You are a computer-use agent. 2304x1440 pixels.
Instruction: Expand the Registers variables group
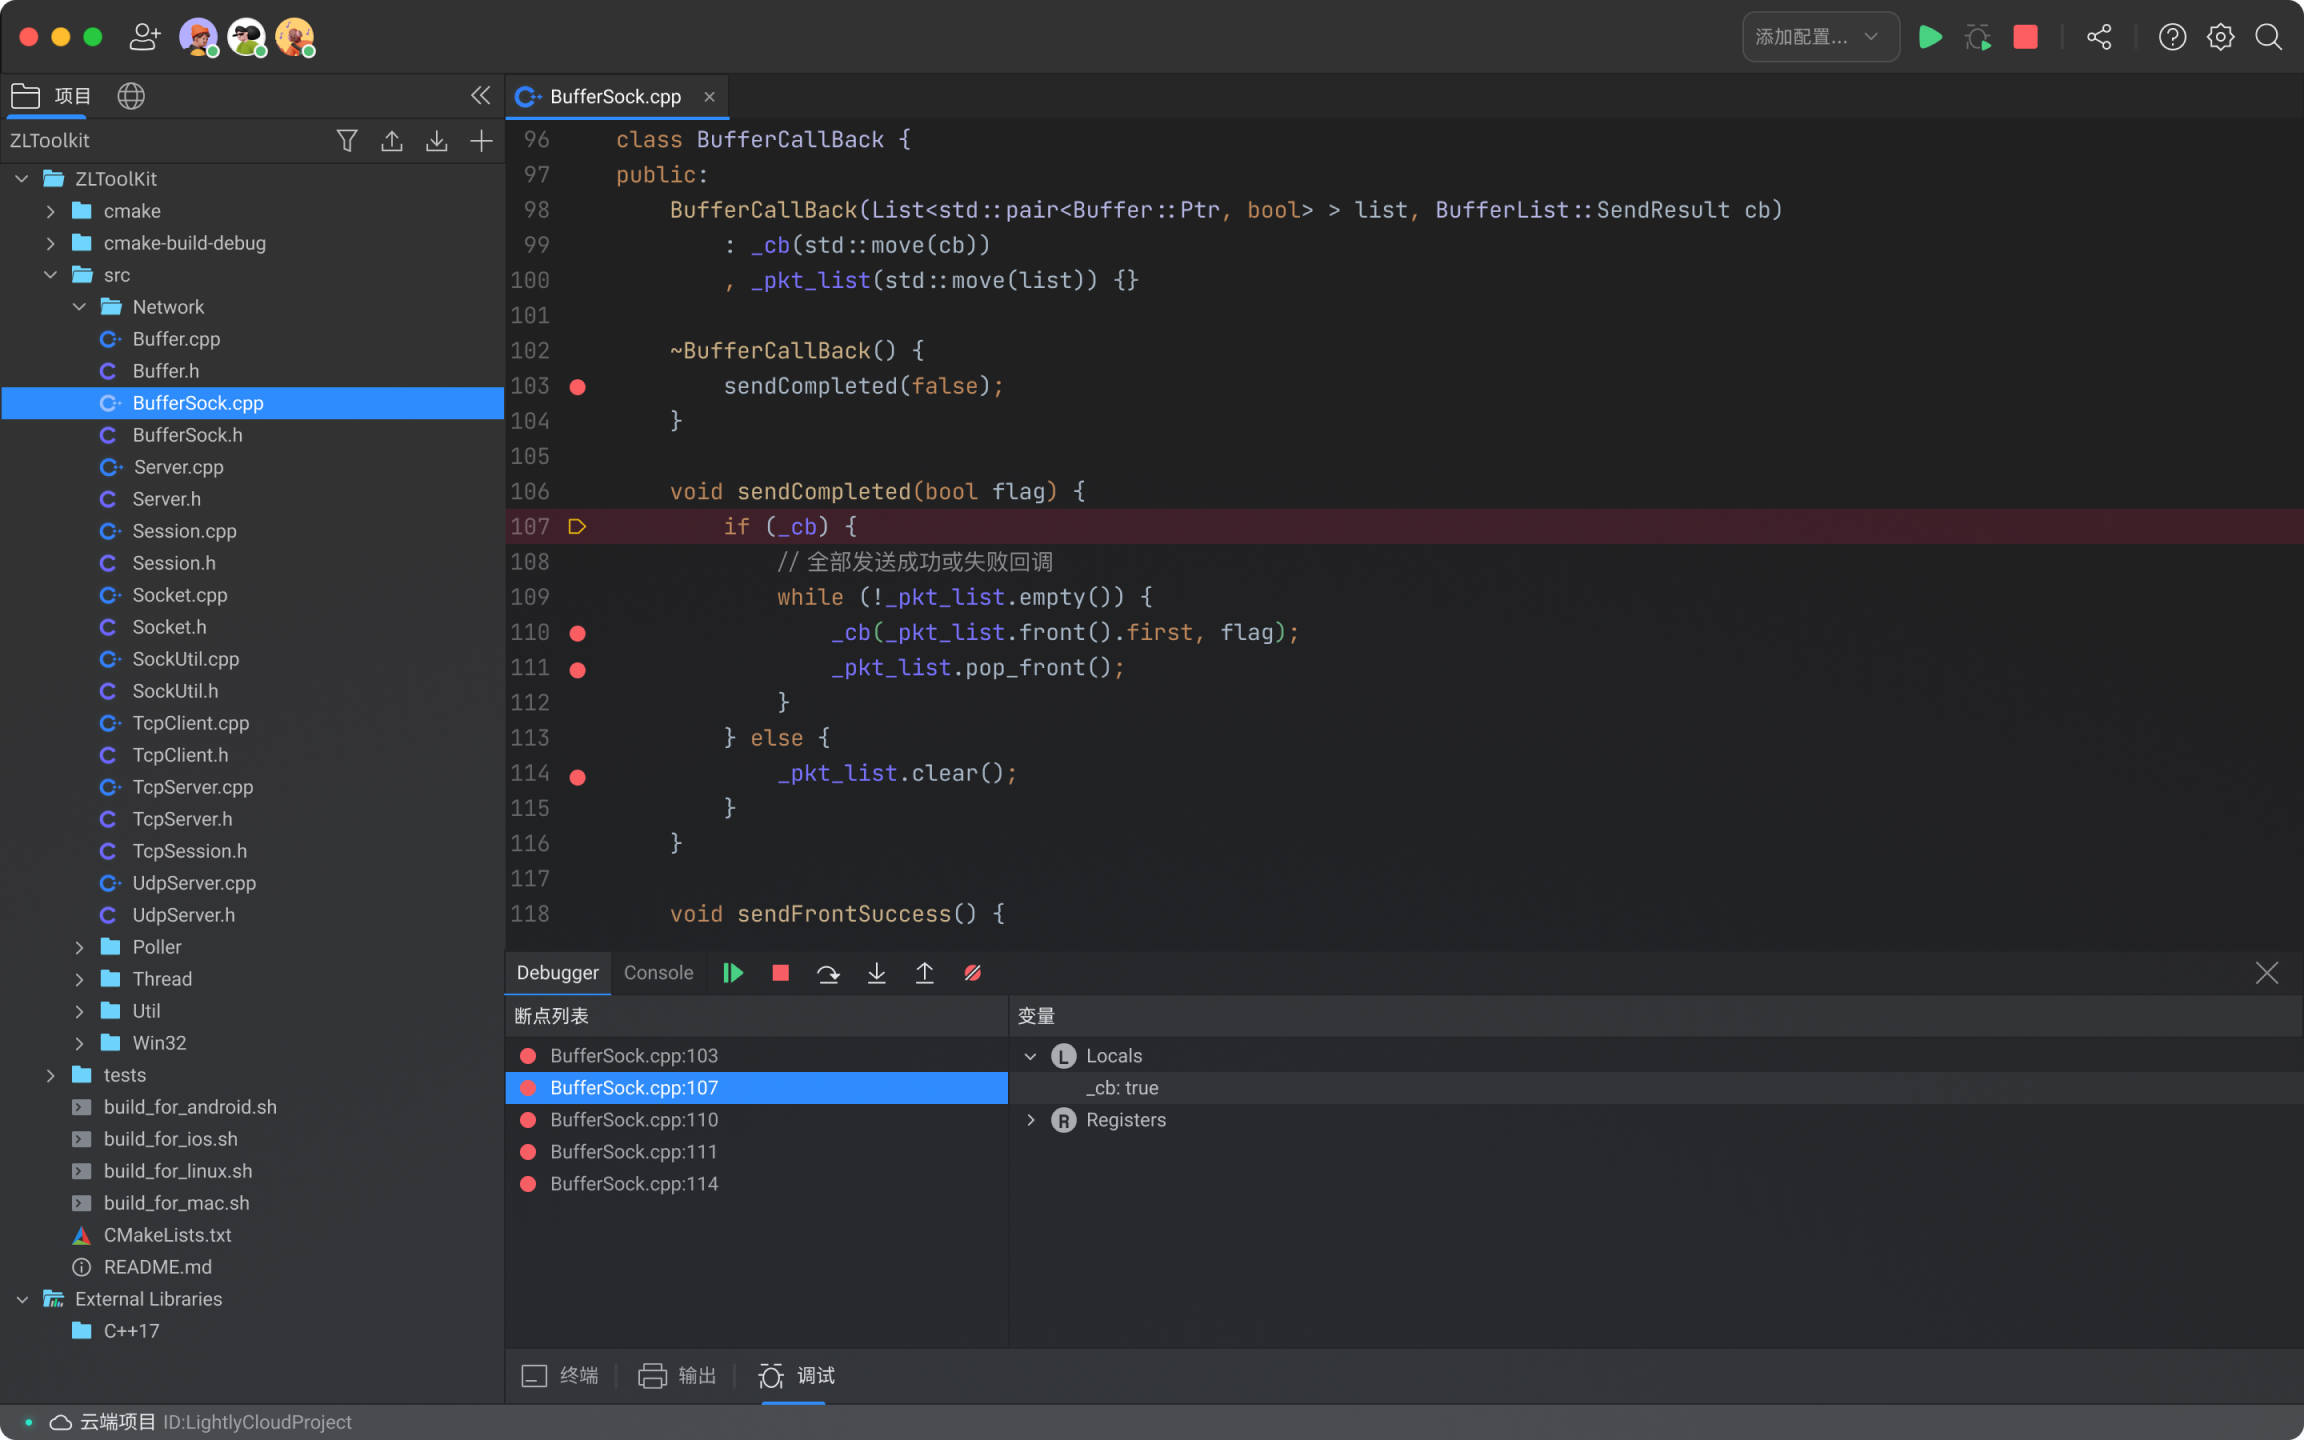[x=1030, y=1120]
